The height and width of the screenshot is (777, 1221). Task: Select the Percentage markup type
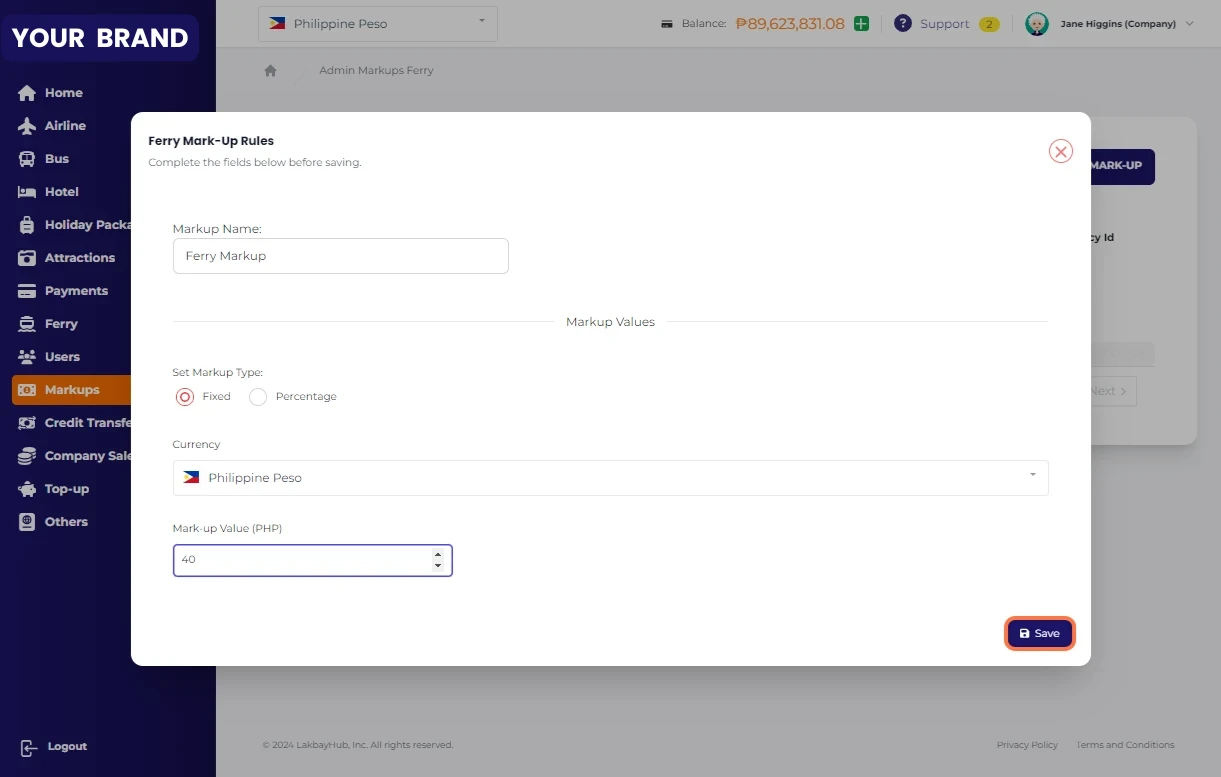(258, 397)
